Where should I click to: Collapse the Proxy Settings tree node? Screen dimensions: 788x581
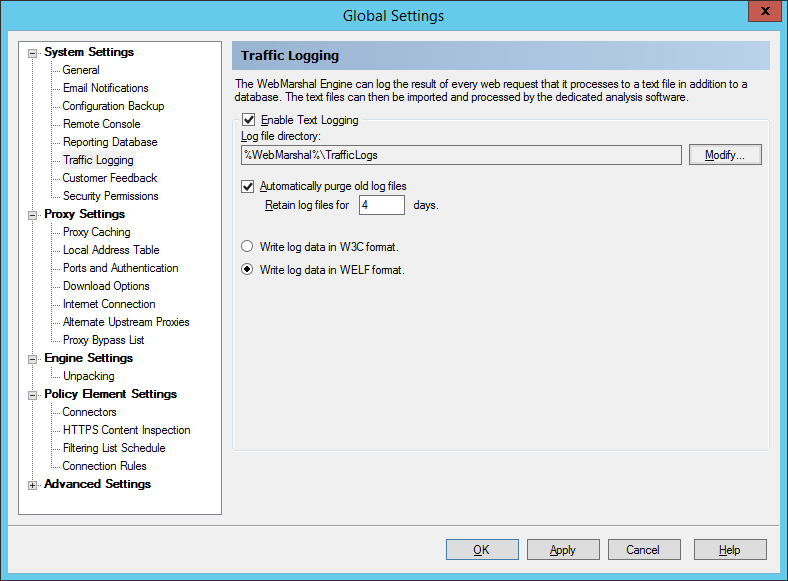[33, 215]
